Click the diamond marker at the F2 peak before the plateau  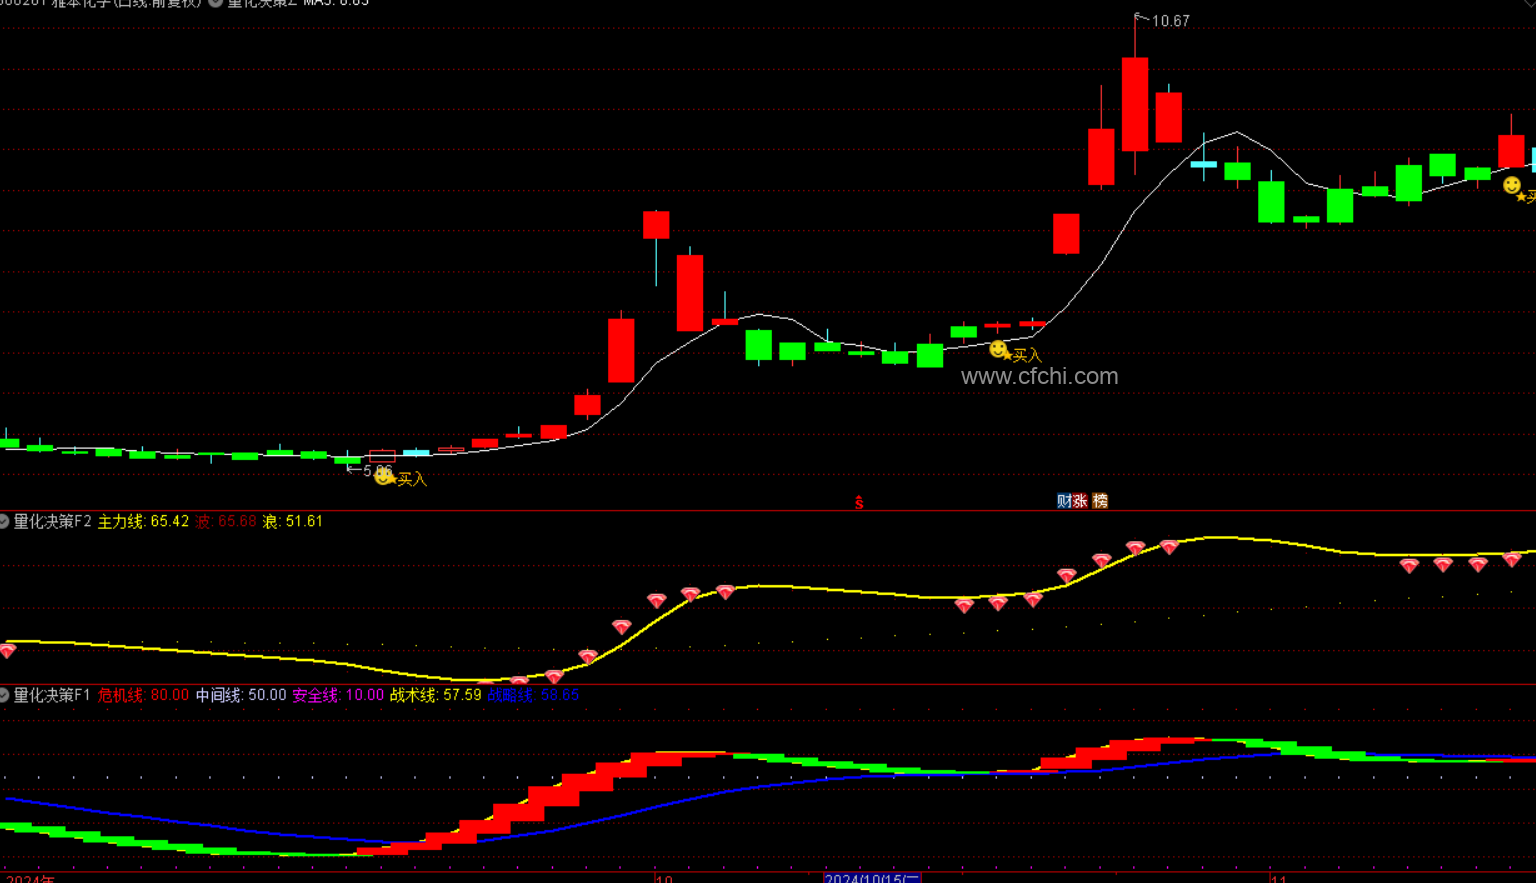pos(1169,547)
